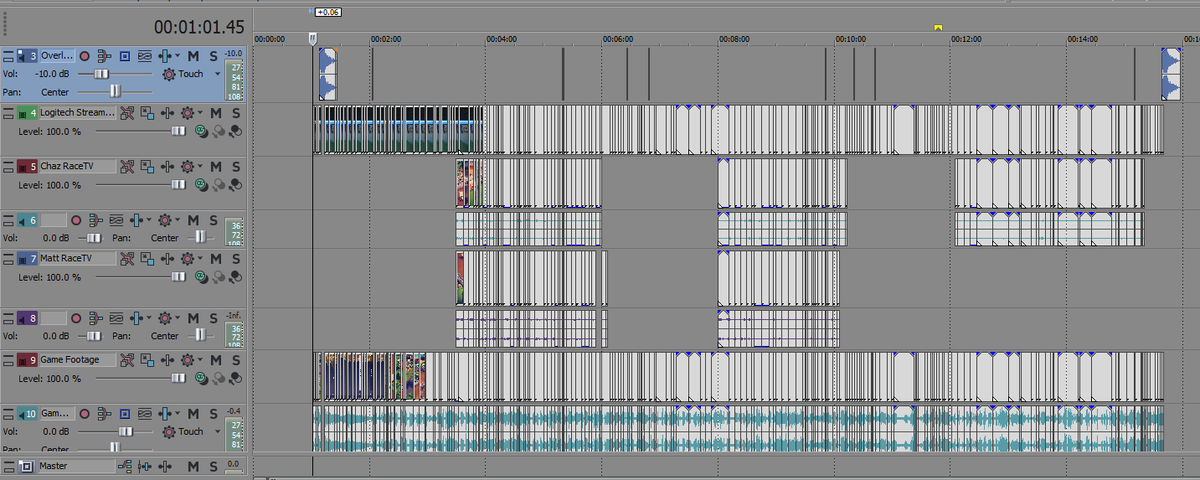Arm track 10 Game audio for record
Screen dimensions: 1200x480
tap(84, 414)
